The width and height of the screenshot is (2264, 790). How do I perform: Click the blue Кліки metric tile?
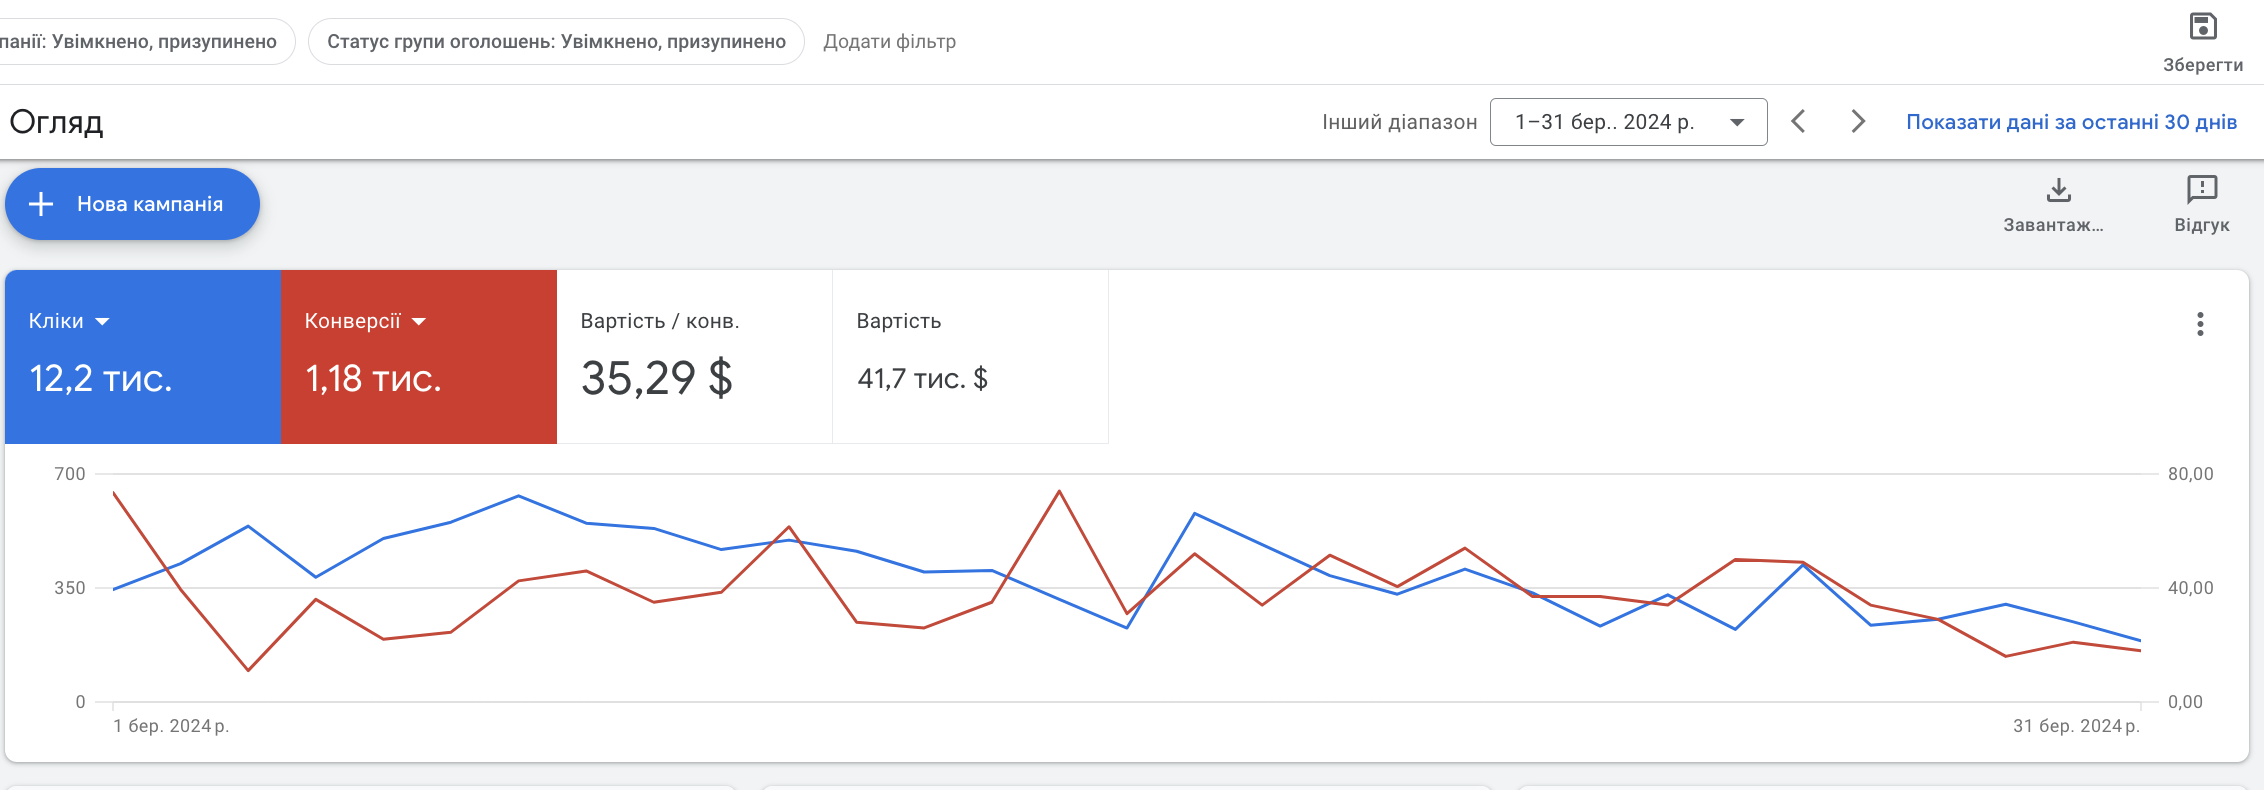(143, 357)
